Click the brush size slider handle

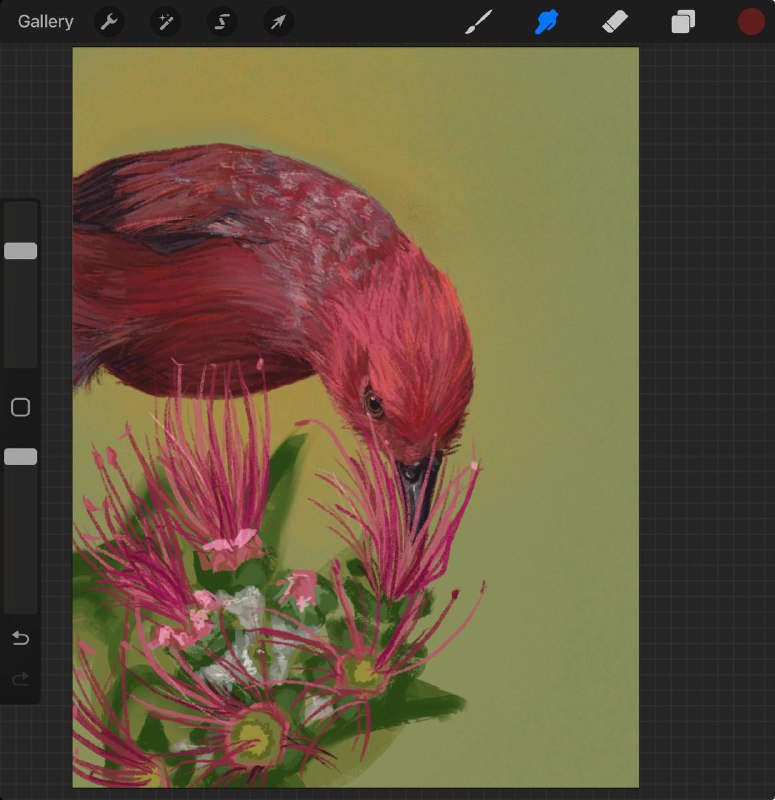coord(20,251)
